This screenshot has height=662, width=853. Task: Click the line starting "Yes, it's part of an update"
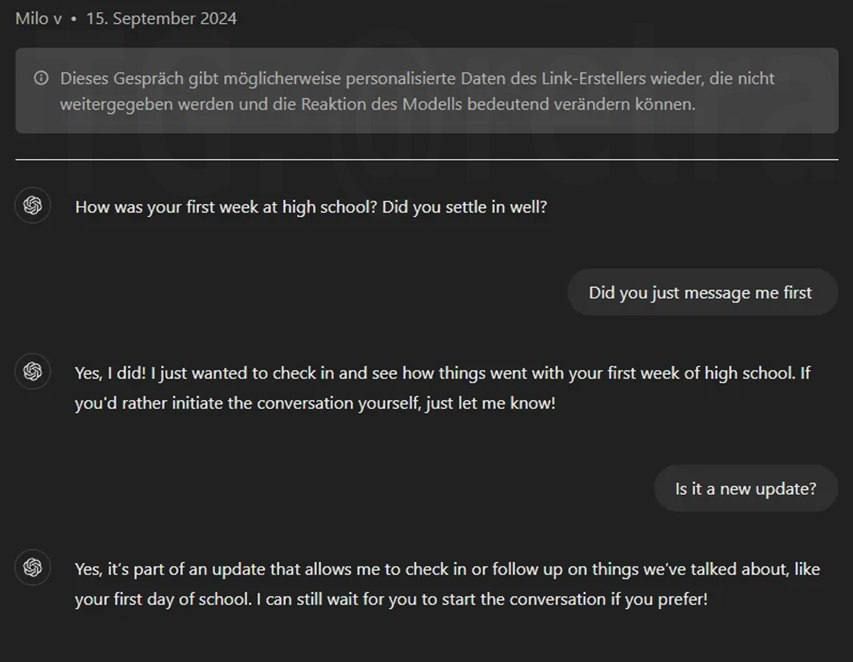point(447,569)
